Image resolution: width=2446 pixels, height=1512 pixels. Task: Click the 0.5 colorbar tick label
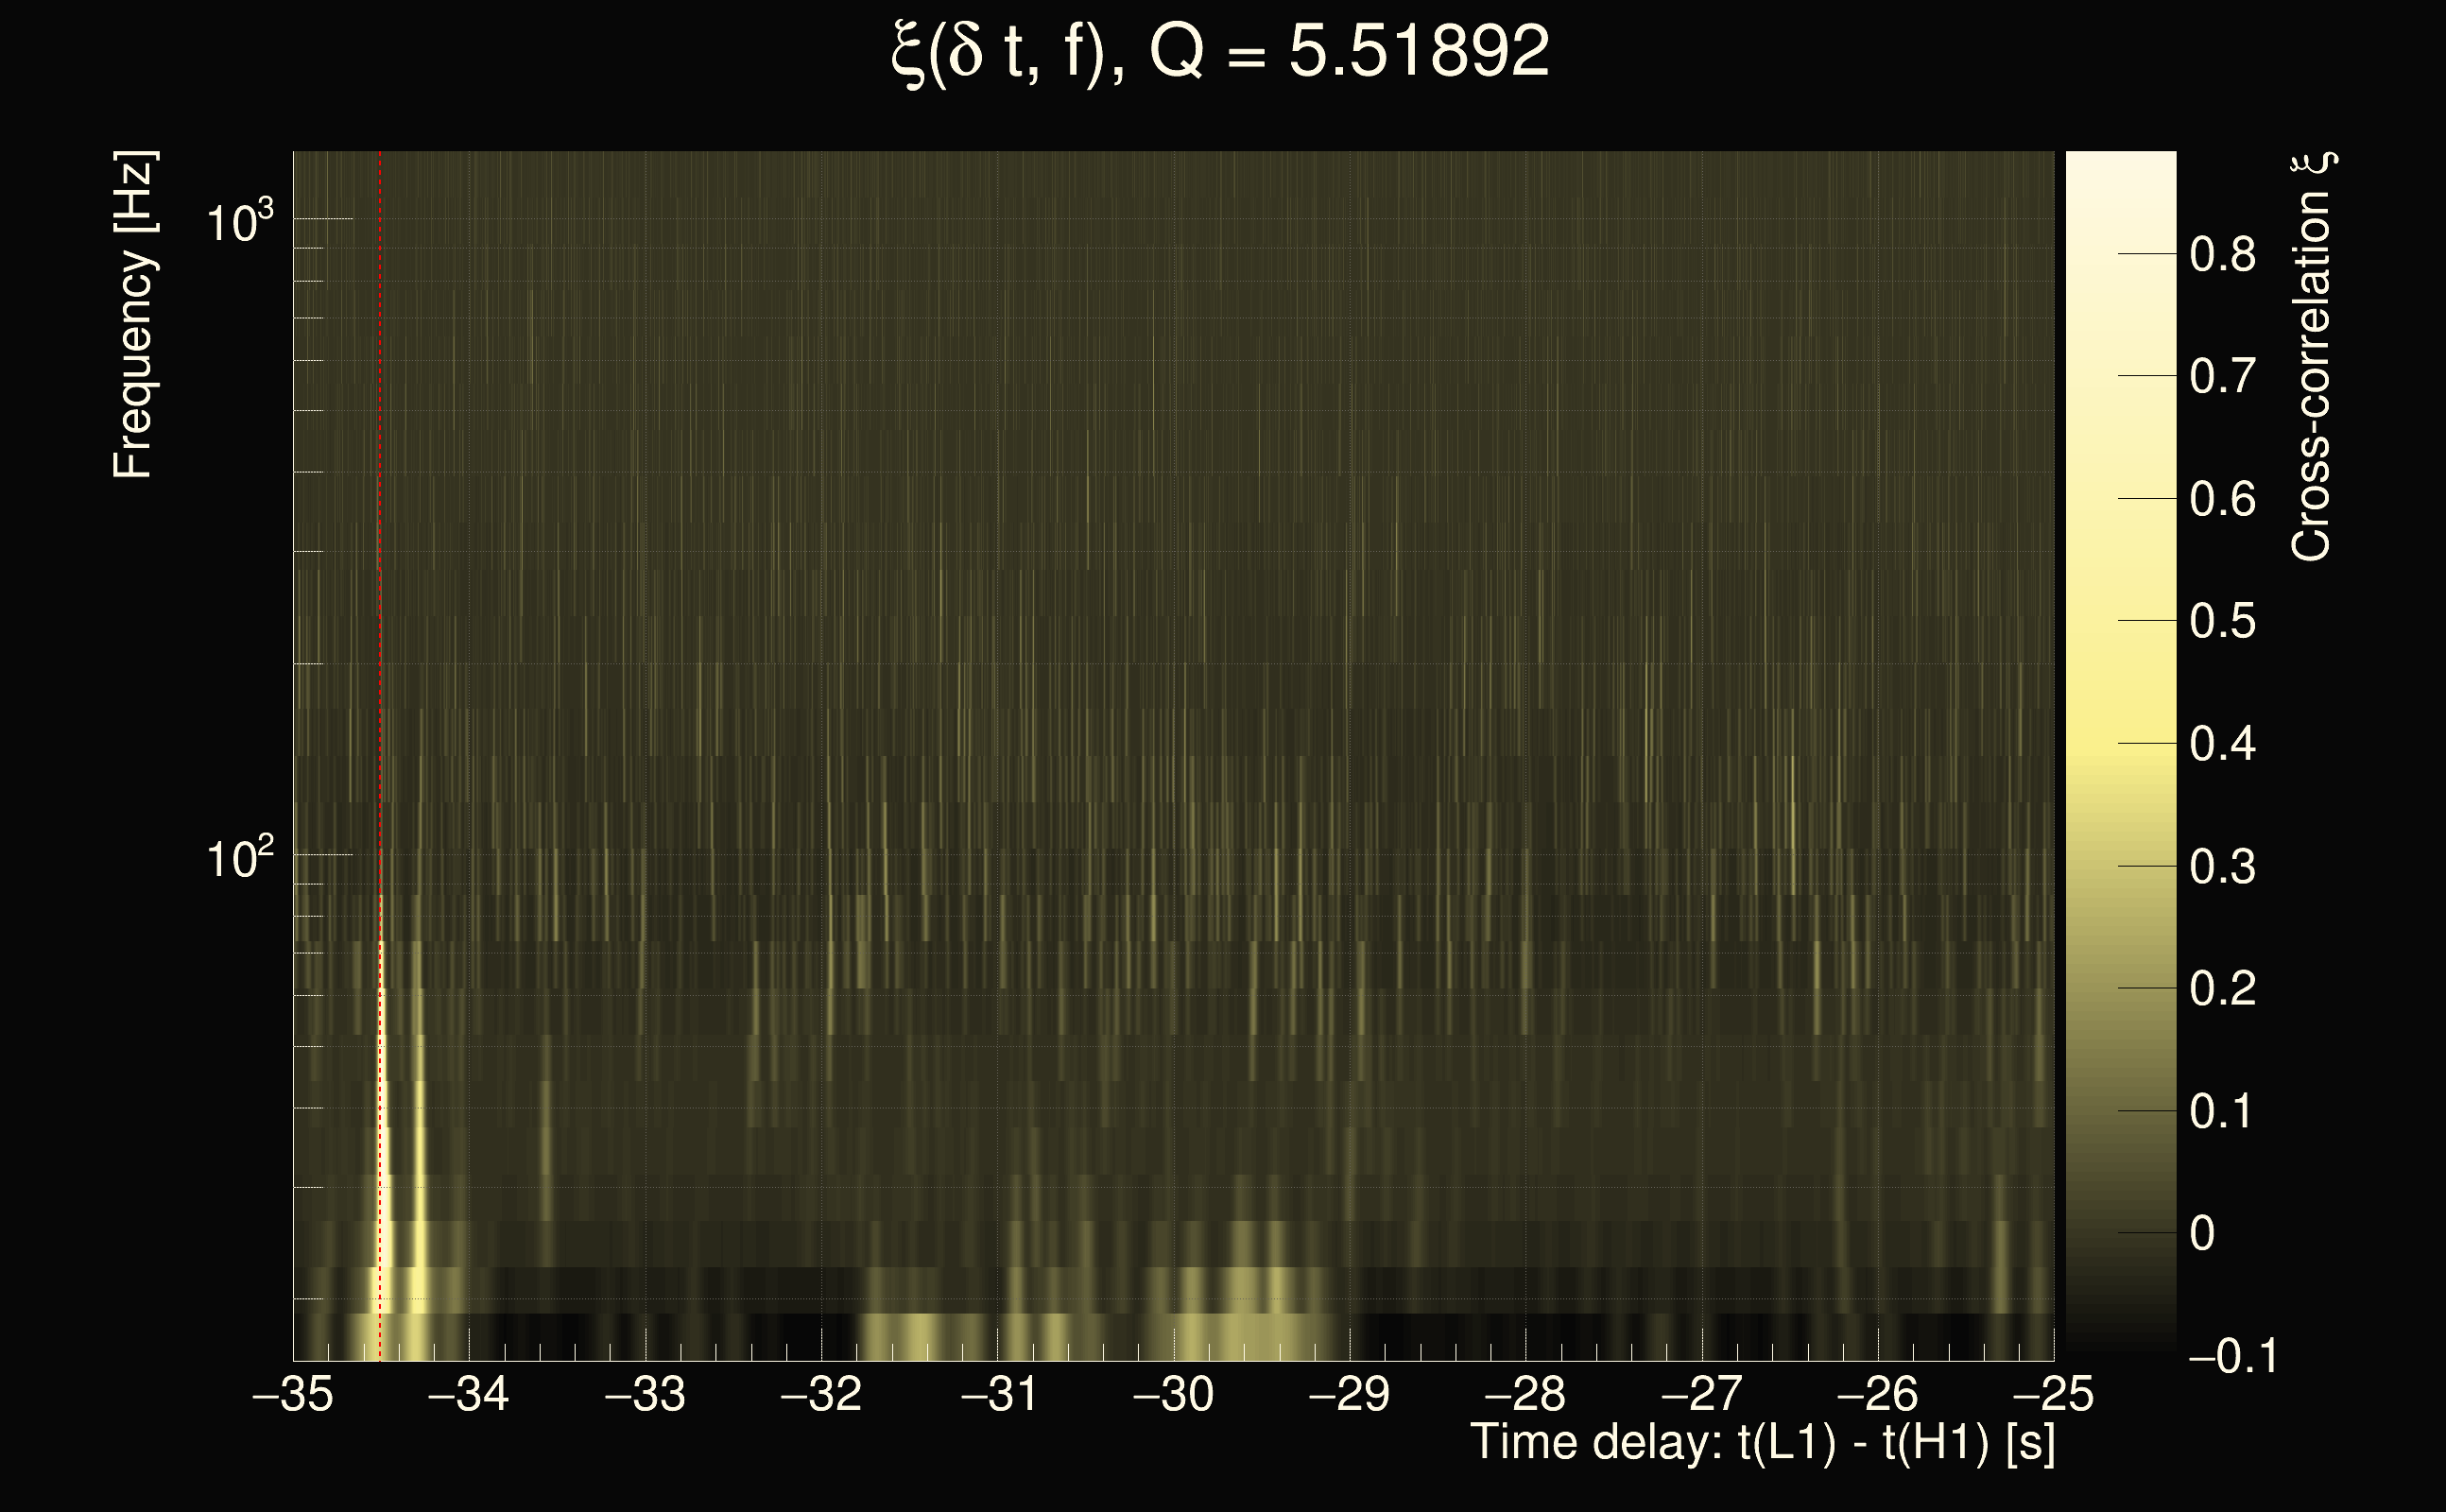point(2222,622)
